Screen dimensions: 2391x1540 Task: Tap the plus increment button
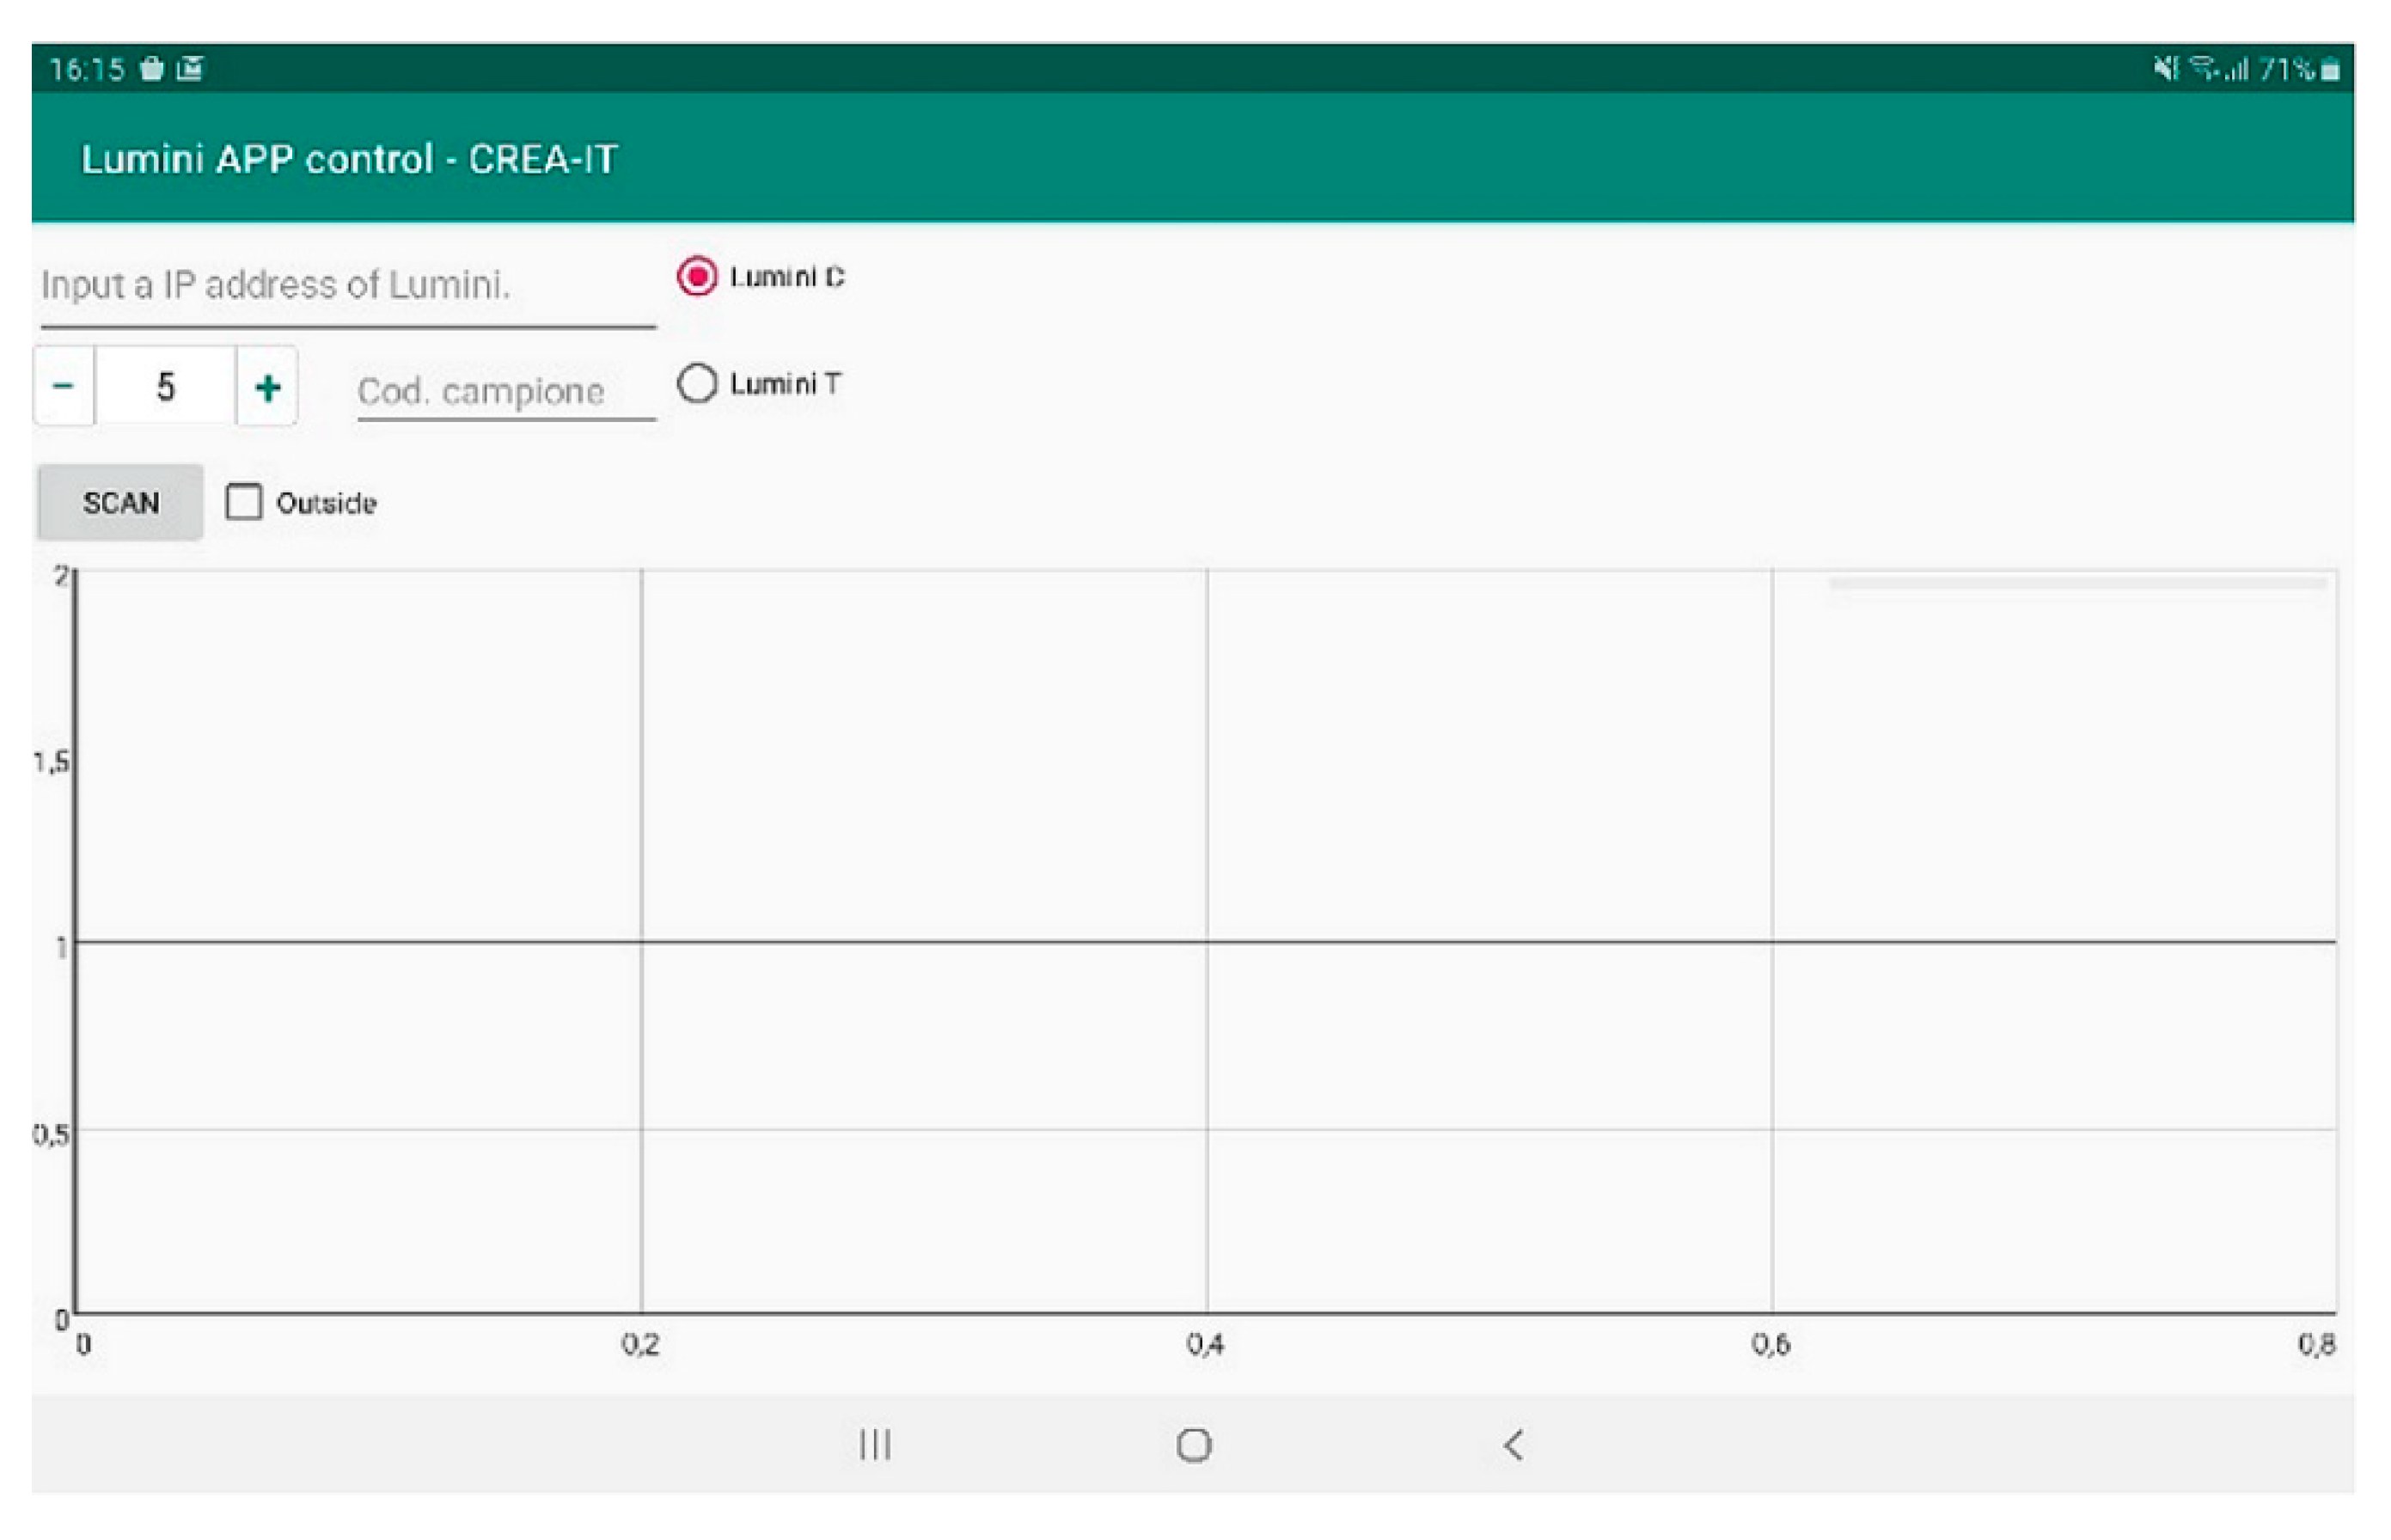267,386
